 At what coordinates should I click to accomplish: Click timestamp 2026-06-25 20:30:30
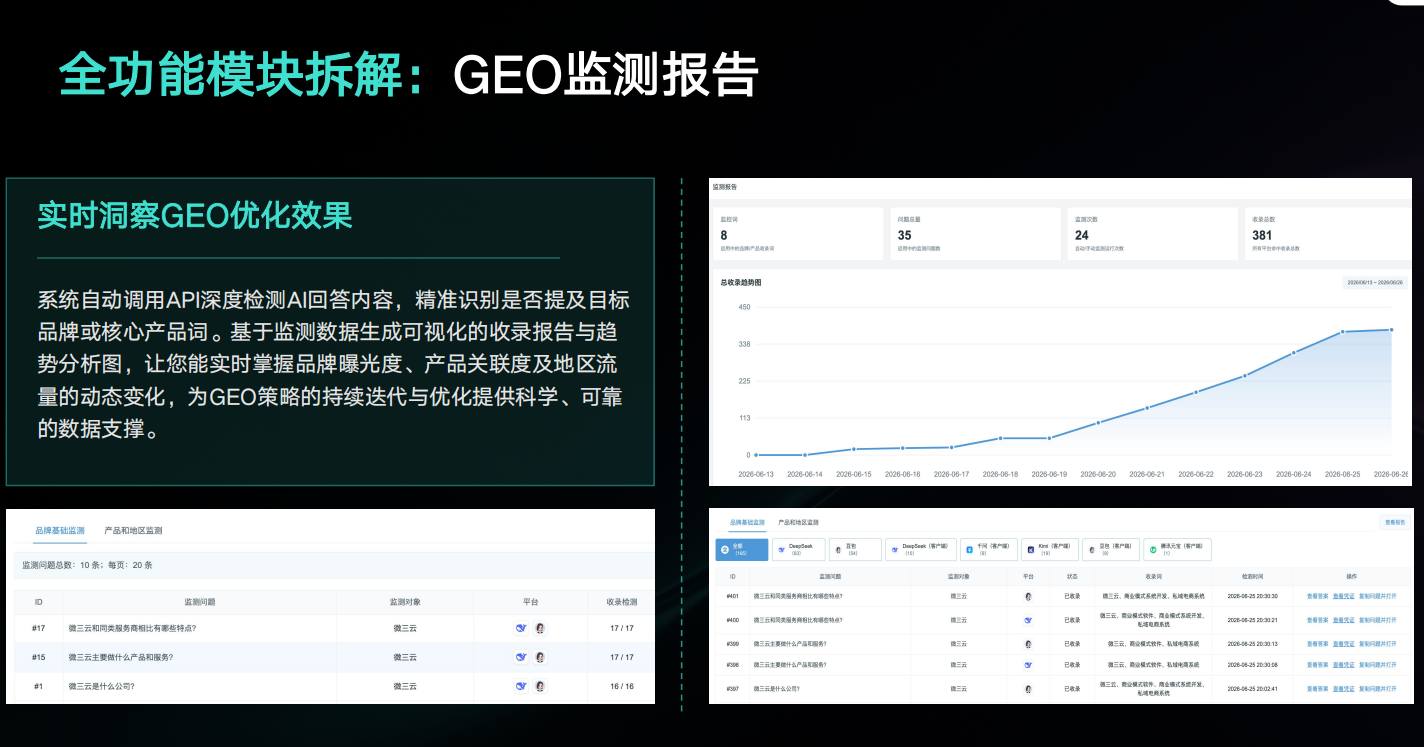click(x=1252, y=596)
